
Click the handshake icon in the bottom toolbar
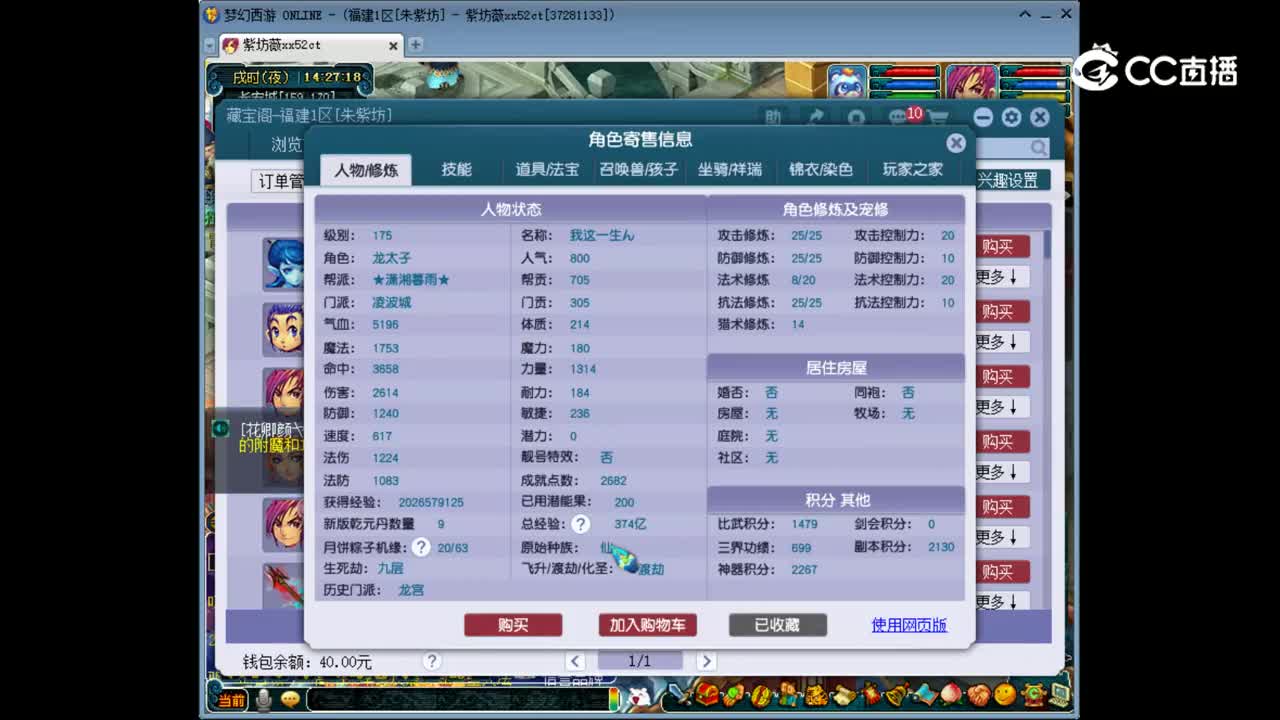tap(978, 694)
